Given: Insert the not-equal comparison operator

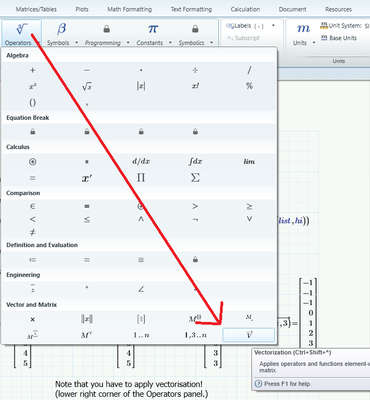Looking at the screenshot, I should (32, 232).
